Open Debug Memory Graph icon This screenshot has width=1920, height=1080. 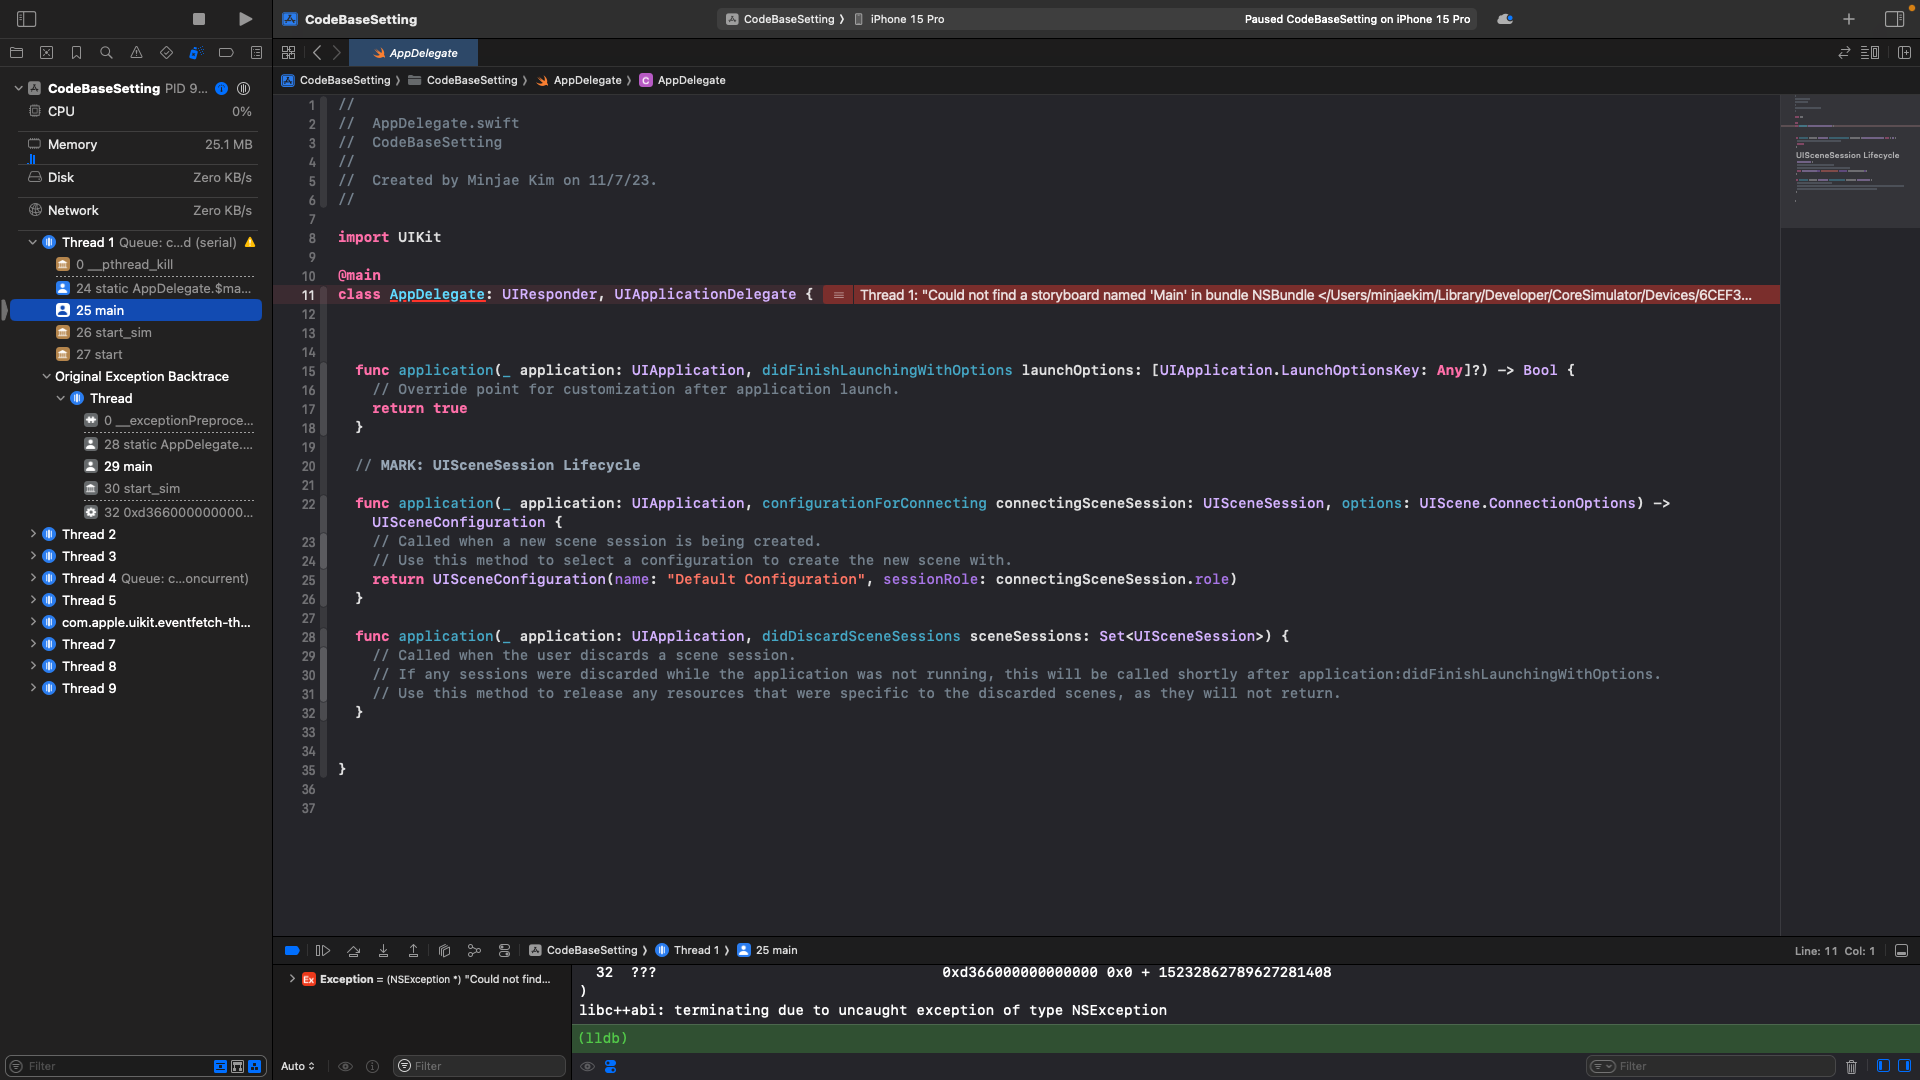(474, 951)
